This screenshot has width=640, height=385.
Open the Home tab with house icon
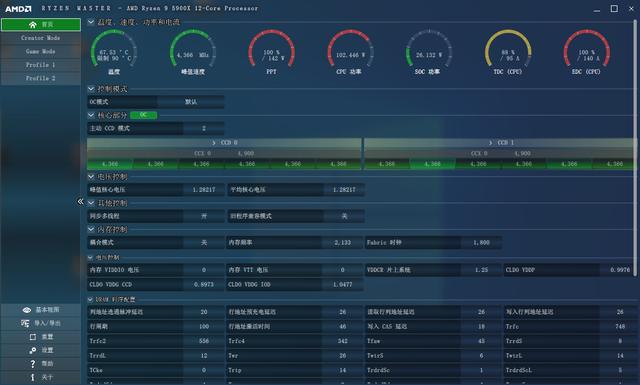click(x=41, y=24)
